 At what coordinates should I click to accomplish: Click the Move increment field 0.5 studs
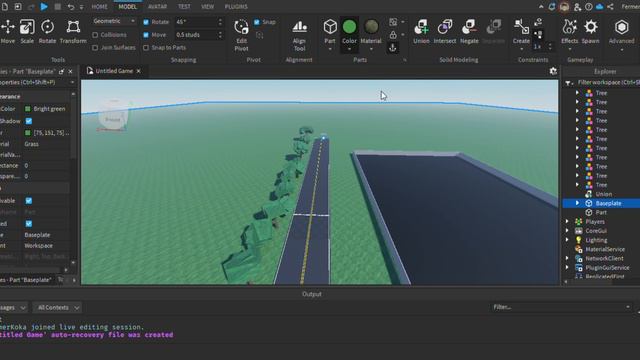(x=196, y=35)
